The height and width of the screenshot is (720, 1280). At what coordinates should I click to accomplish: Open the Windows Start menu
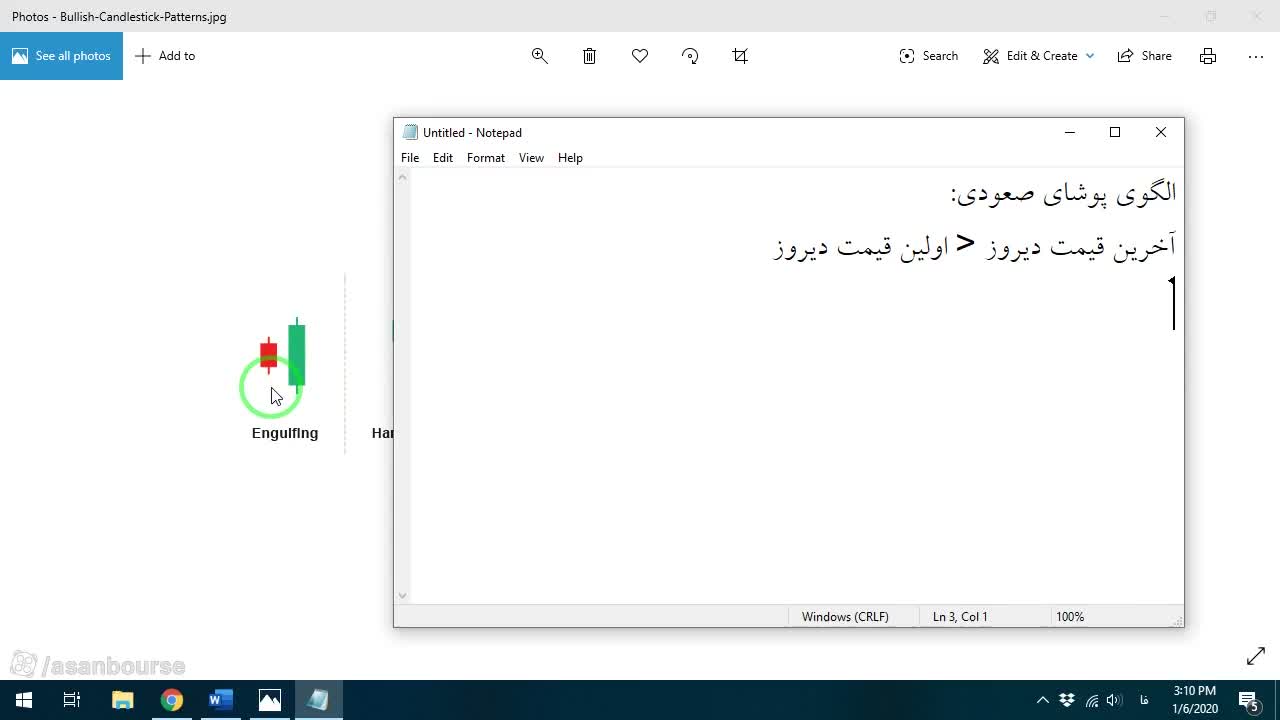click(24, 700)
